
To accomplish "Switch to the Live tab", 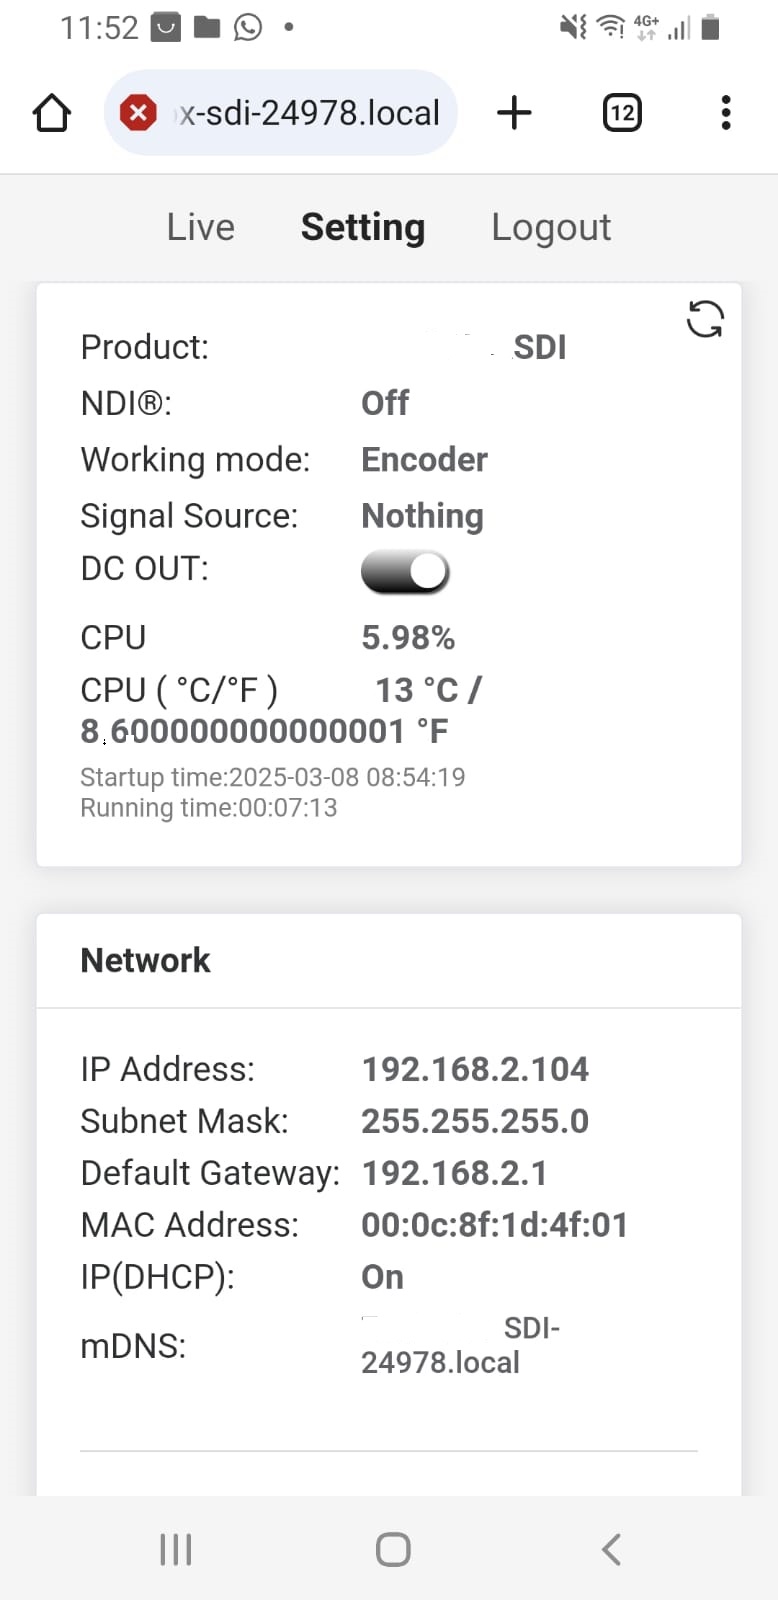I will pos(201,227).
